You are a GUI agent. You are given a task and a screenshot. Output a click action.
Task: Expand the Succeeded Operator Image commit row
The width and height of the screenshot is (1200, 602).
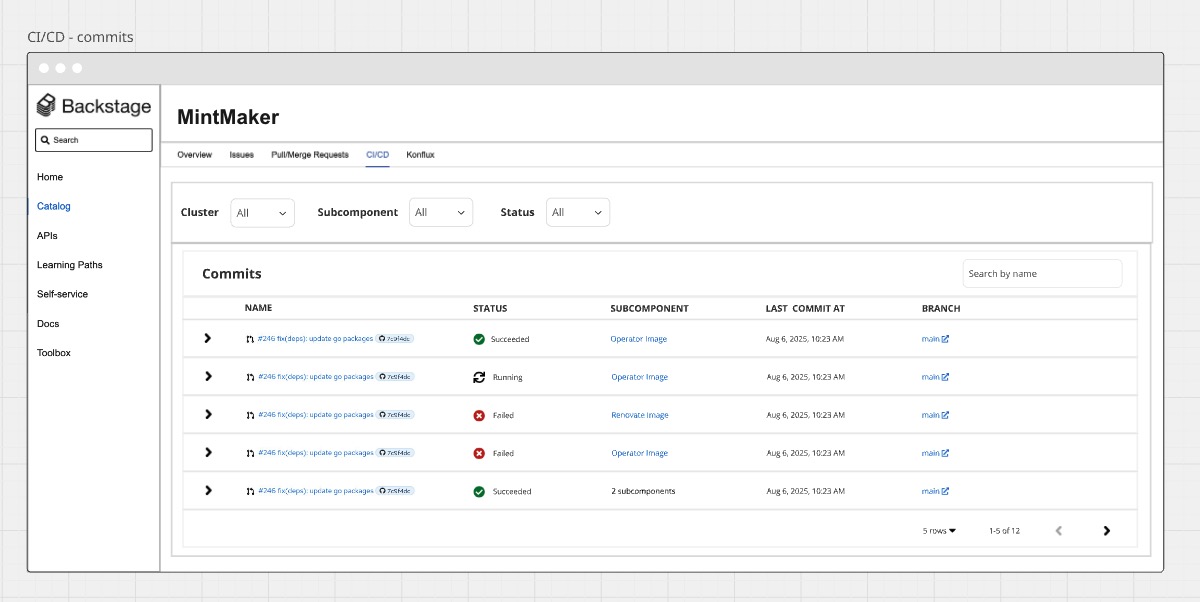click(x=208, y=338)
